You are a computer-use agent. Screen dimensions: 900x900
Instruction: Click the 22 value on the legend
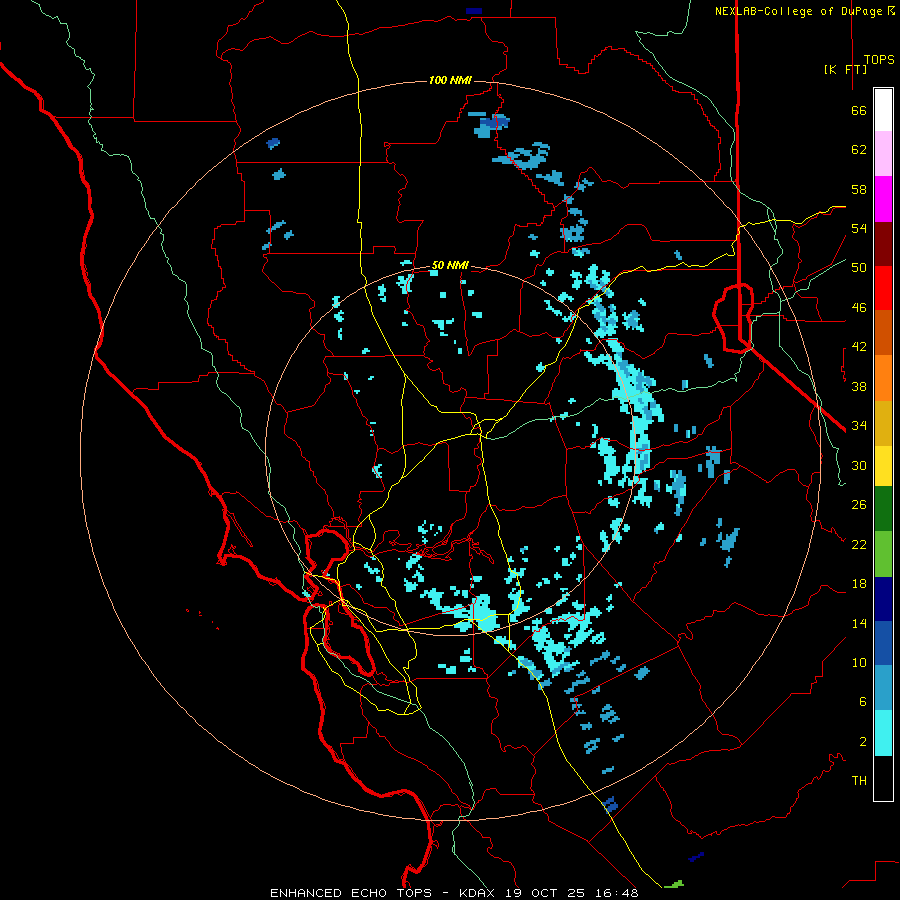859,544
